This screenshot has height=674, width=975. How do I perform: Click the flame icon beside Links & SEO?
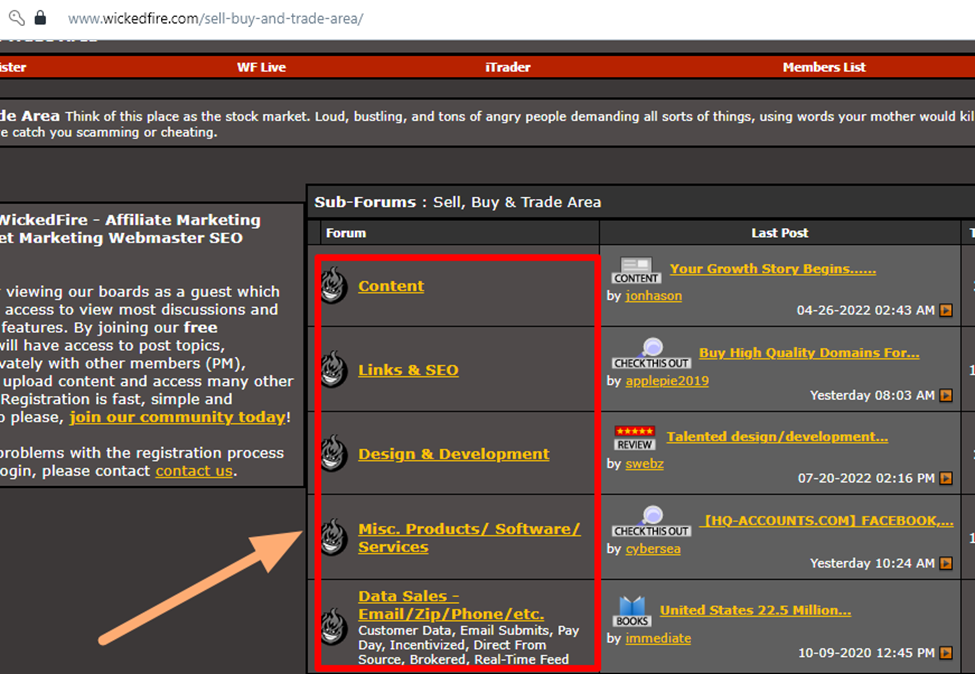pyautogui.click(x=334, y=370)
